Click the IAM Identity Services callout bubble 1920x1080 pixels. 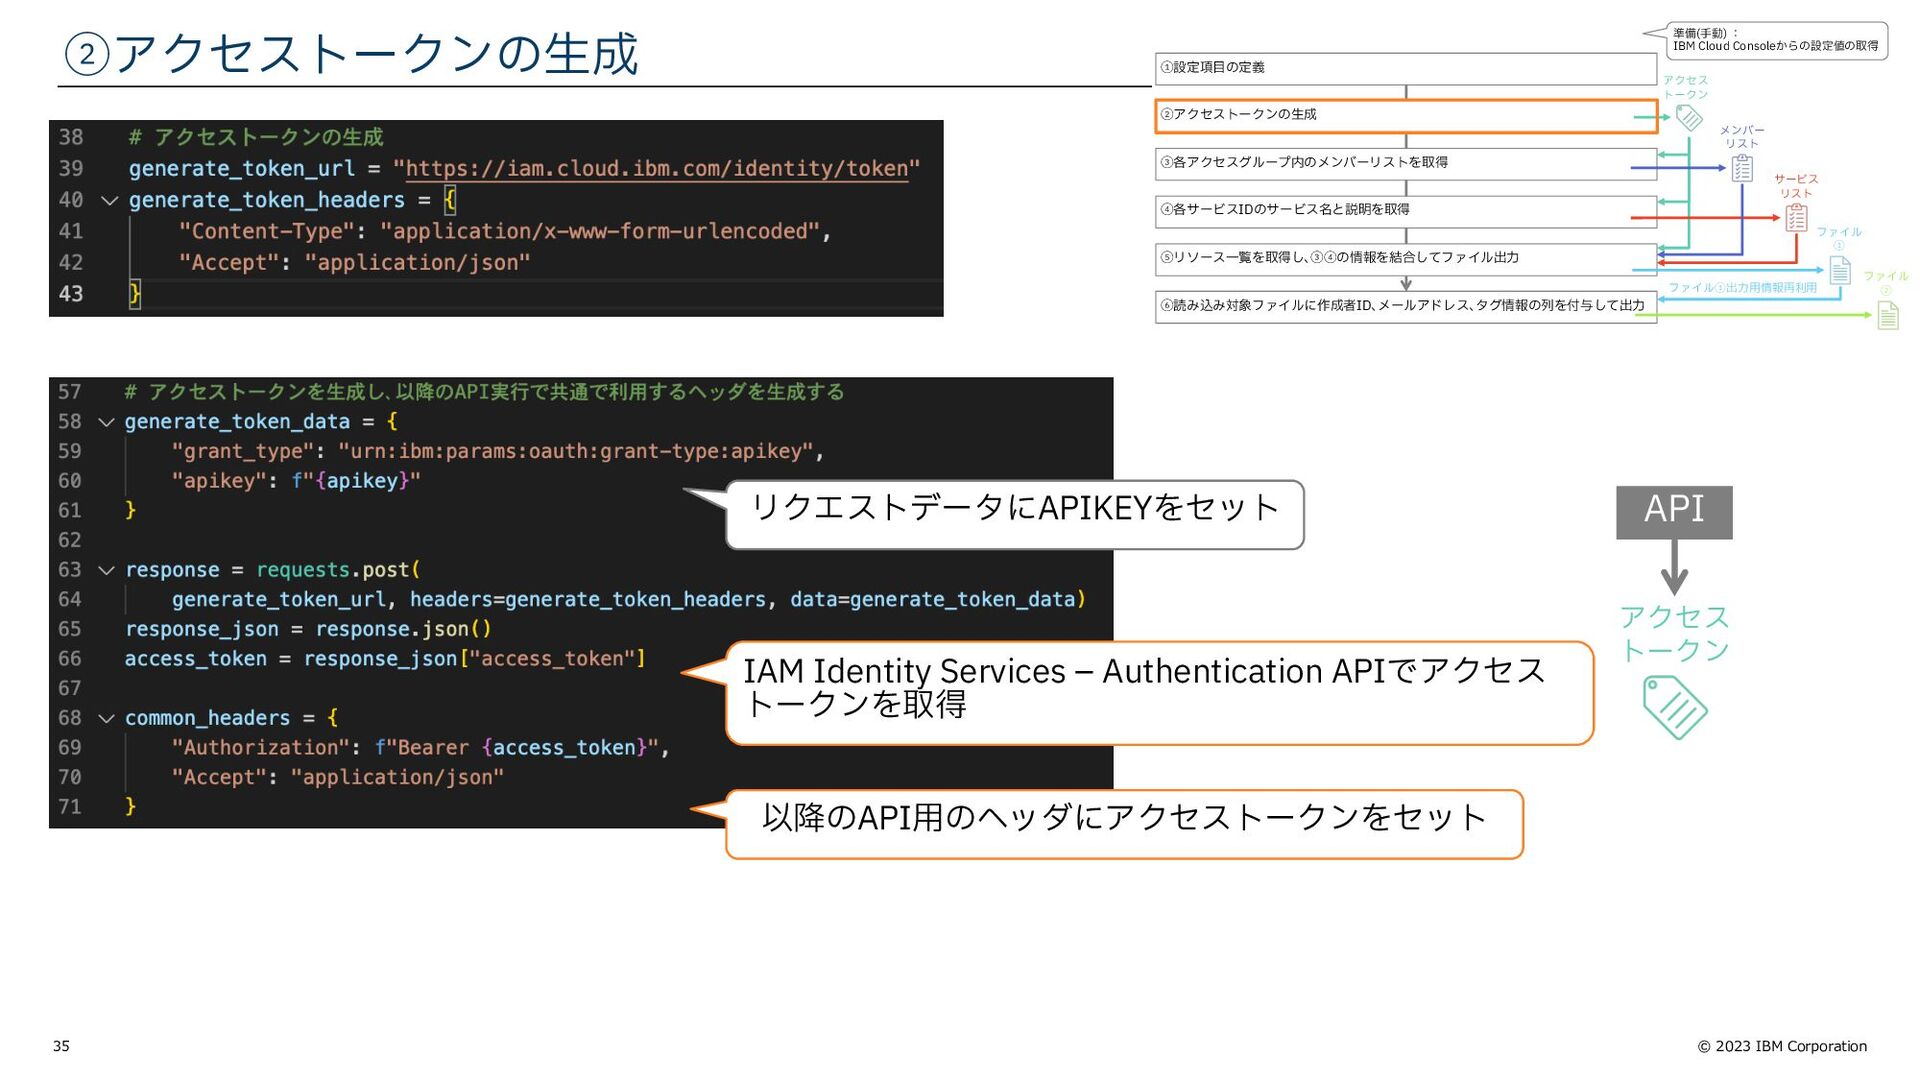(x=1158, y=692)
